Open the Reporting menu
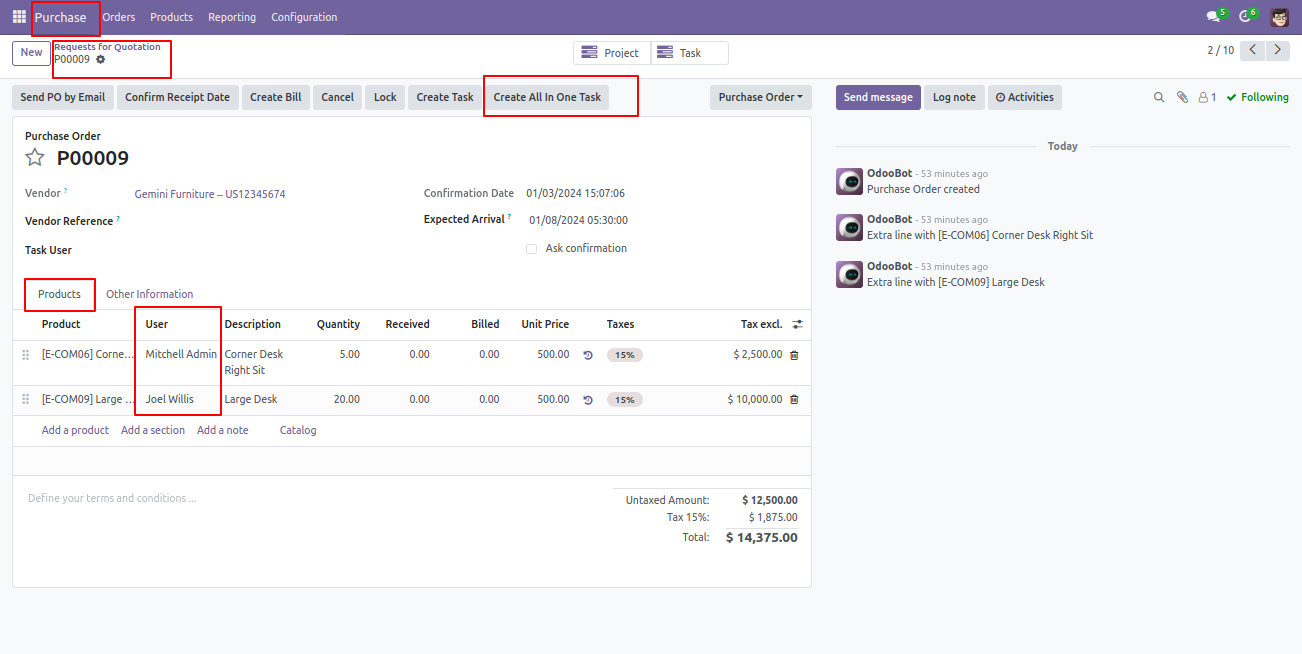The height and width of the screenshot is (654, 1302). coord(232,17)
